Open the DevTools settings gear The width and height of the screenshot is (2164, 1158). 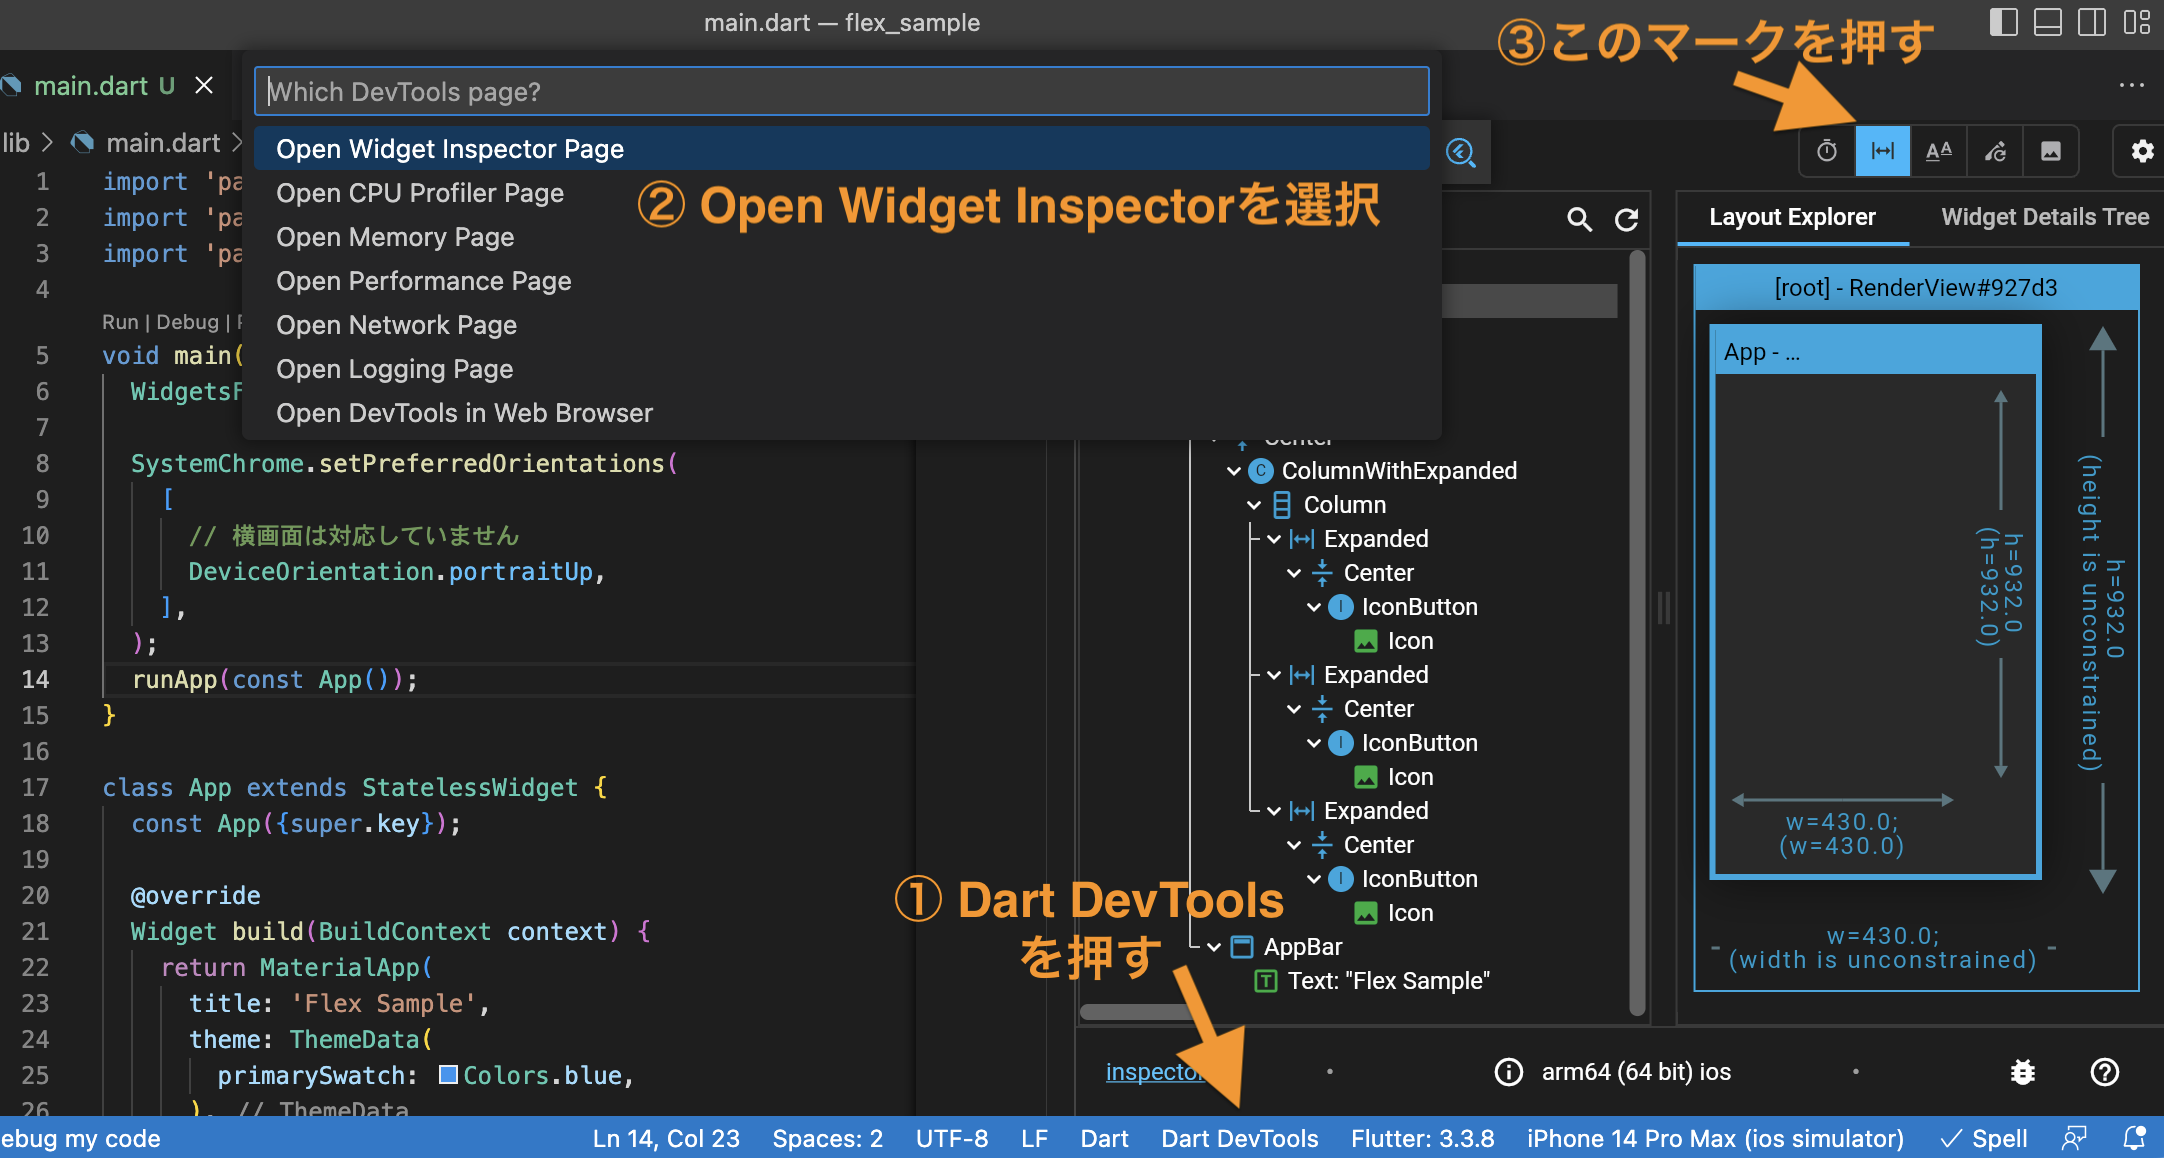(x=2142, y=151)
